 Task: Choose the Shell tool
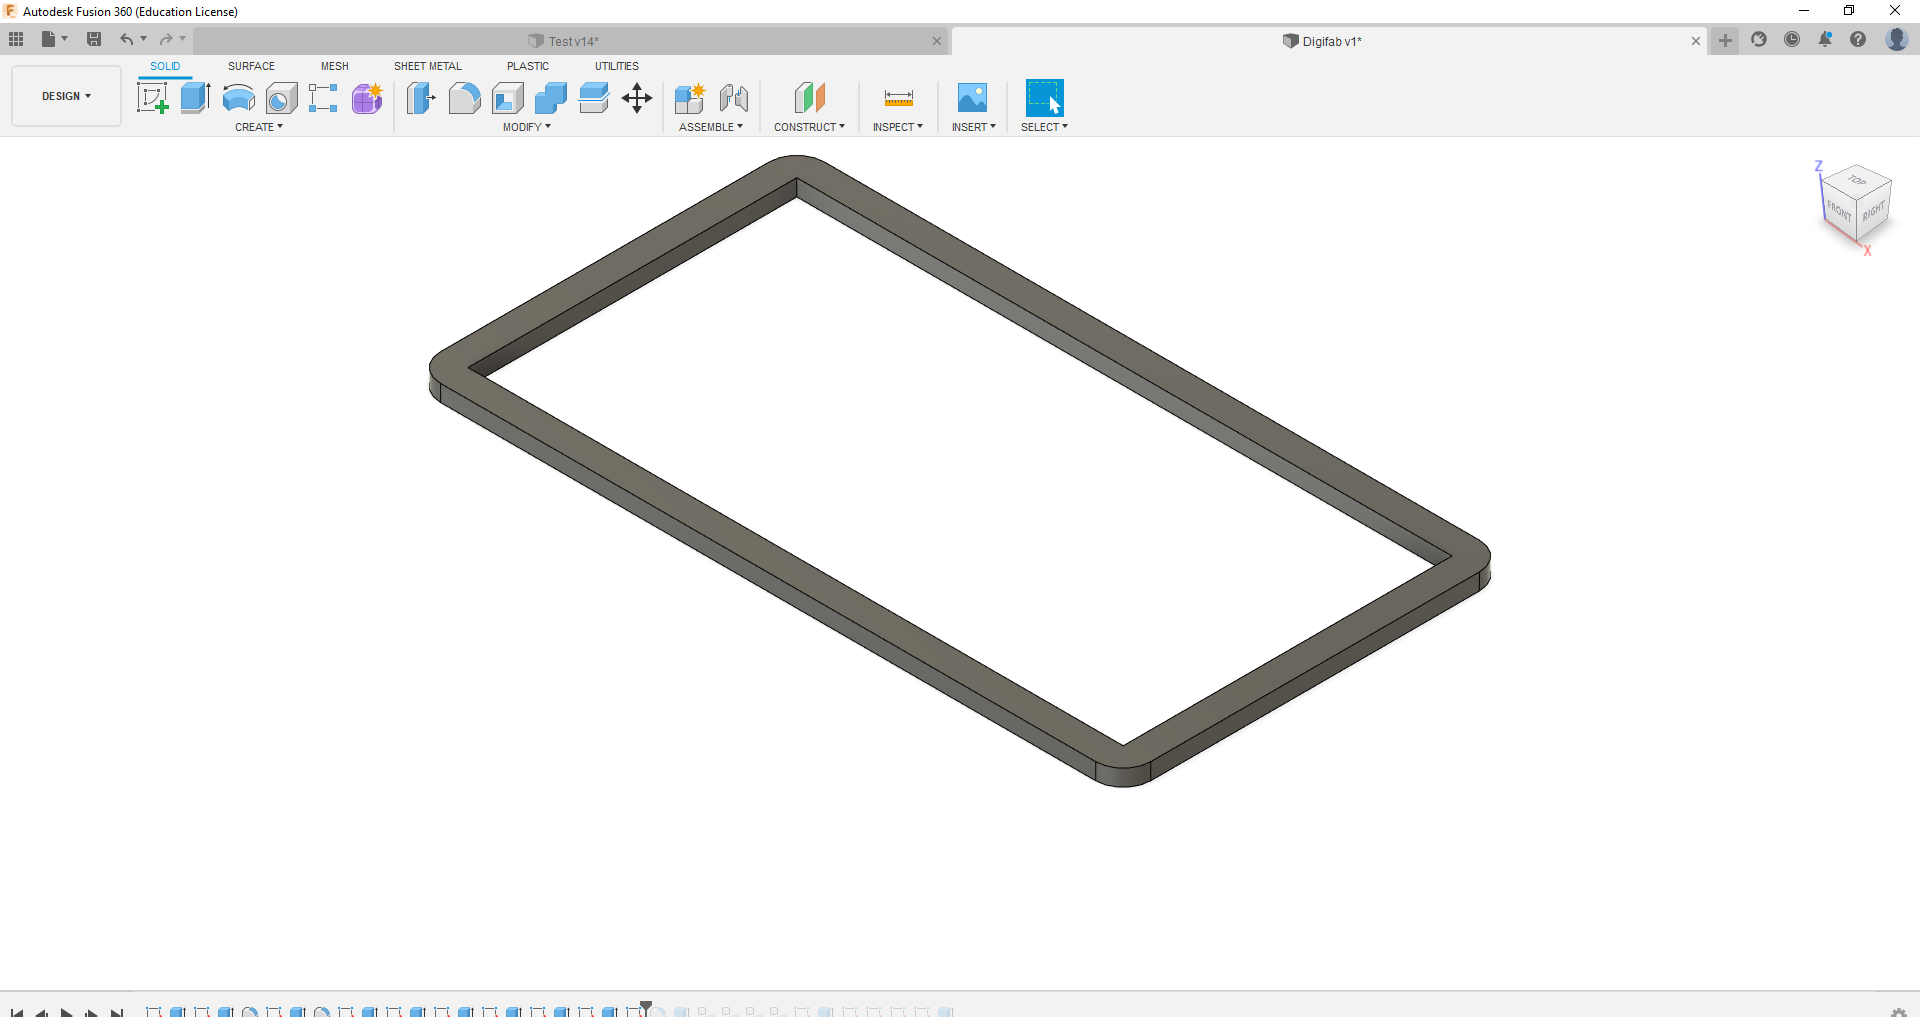508,98
